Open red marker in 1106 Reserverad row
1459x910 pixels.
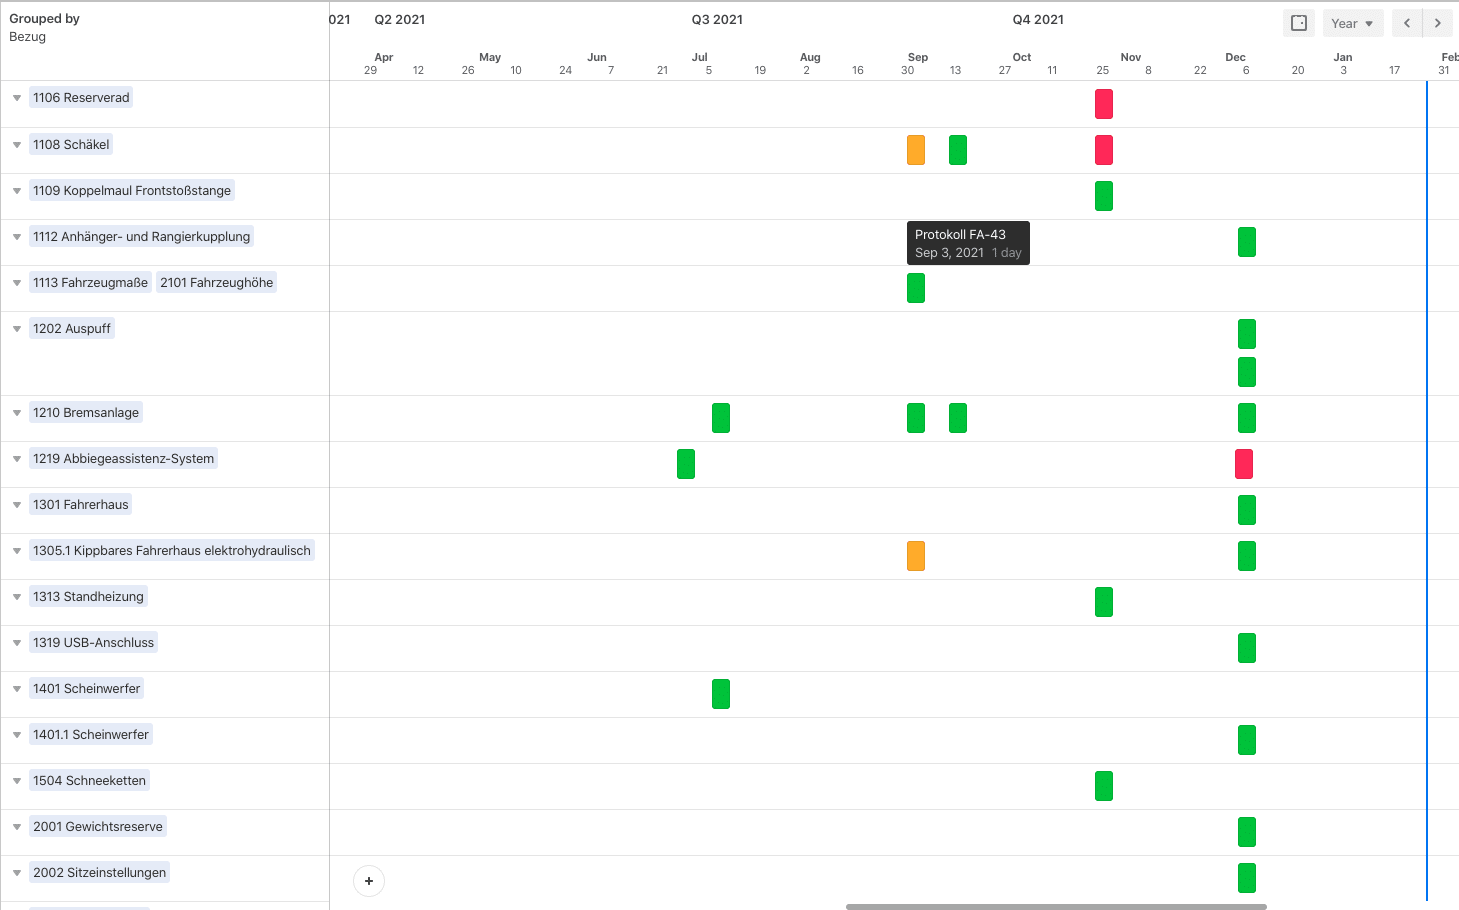coord(1104,104)
